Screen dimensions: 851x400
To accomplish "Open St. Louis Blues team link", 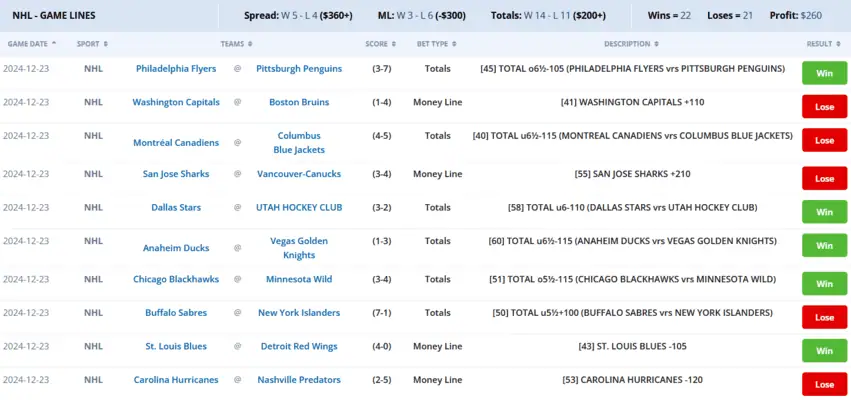I will coord(176,347).
